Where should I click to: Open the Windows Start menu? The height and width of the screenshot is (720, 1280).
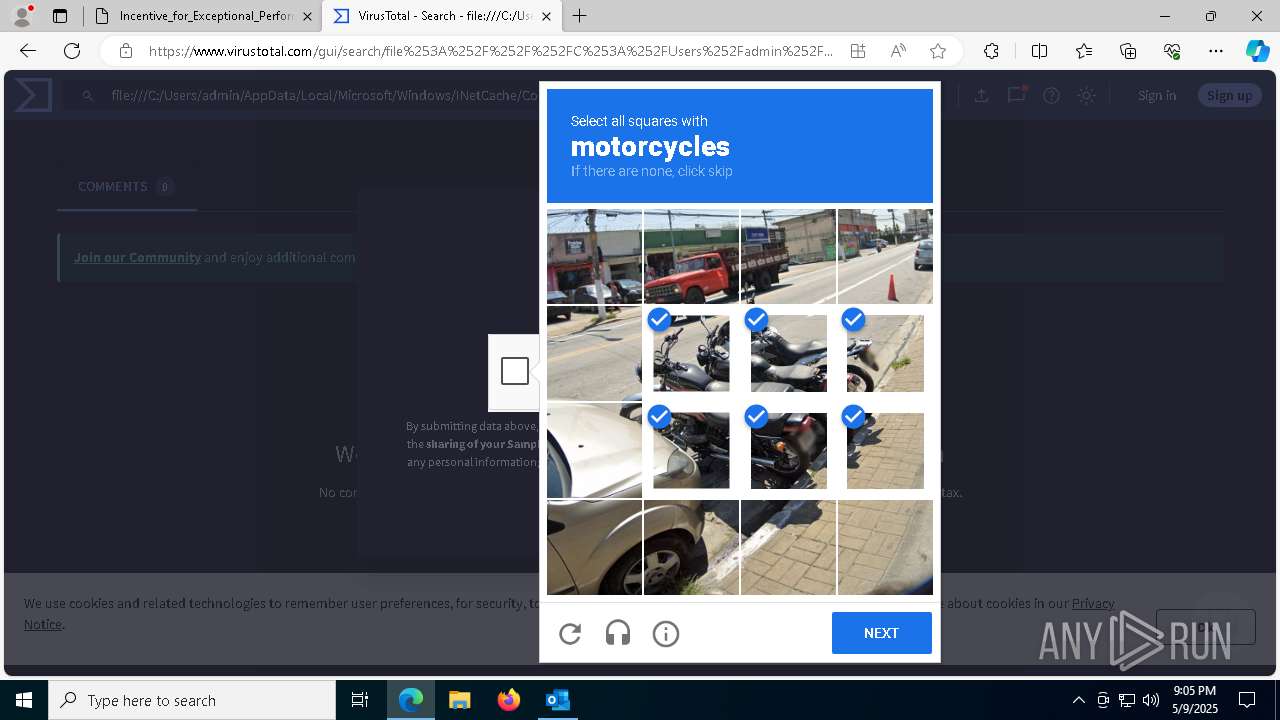tap(24, 700)
